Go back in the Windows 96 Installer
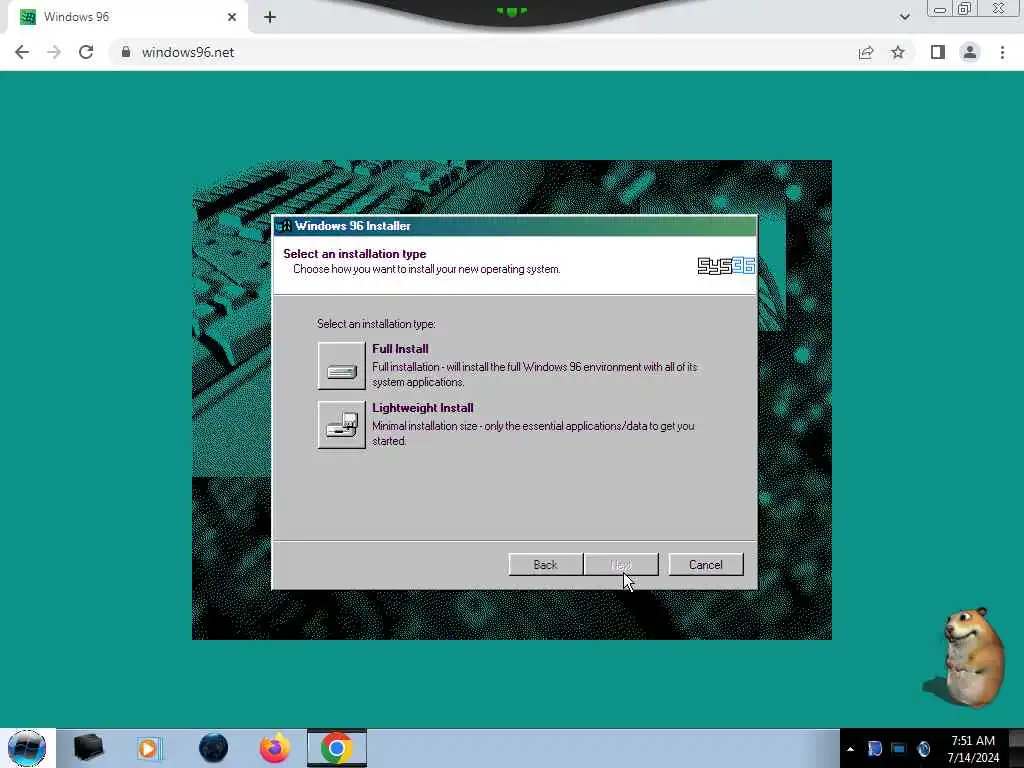 click(545, 564)
